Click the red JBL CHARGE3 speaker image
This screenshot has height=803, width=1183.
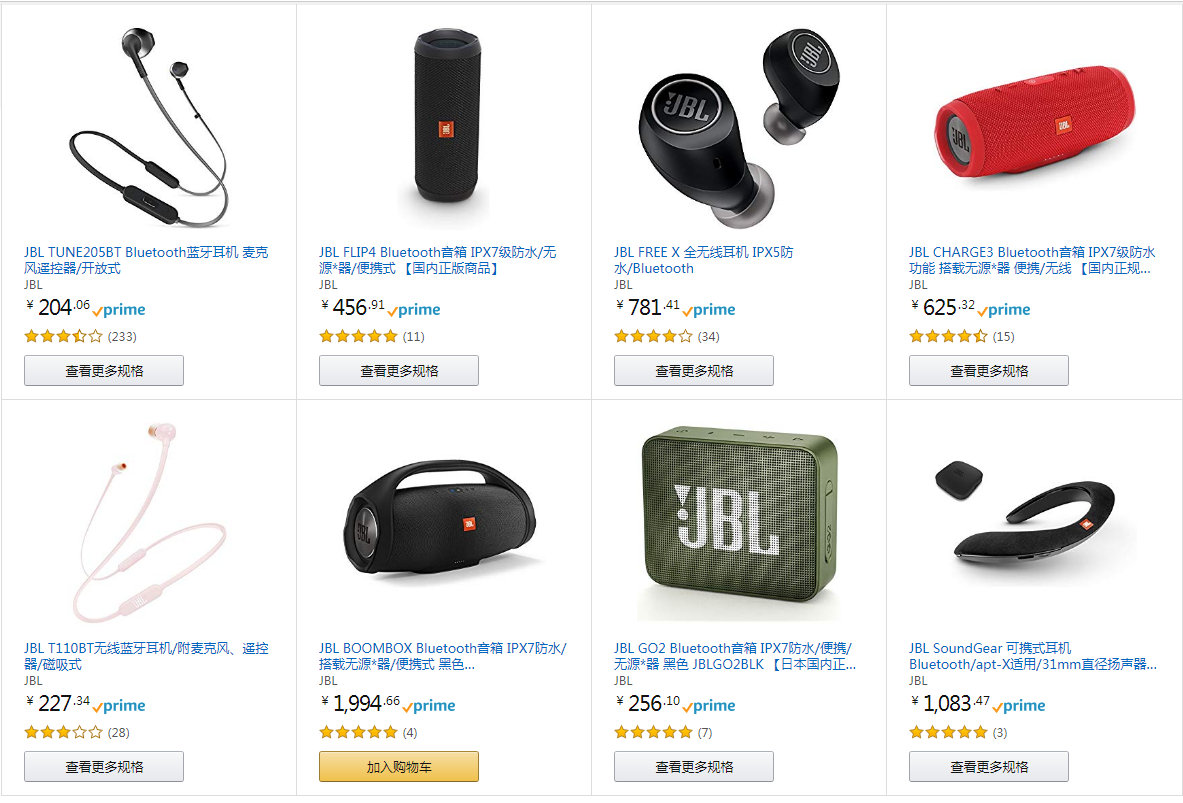click(x=1034, y=122)
